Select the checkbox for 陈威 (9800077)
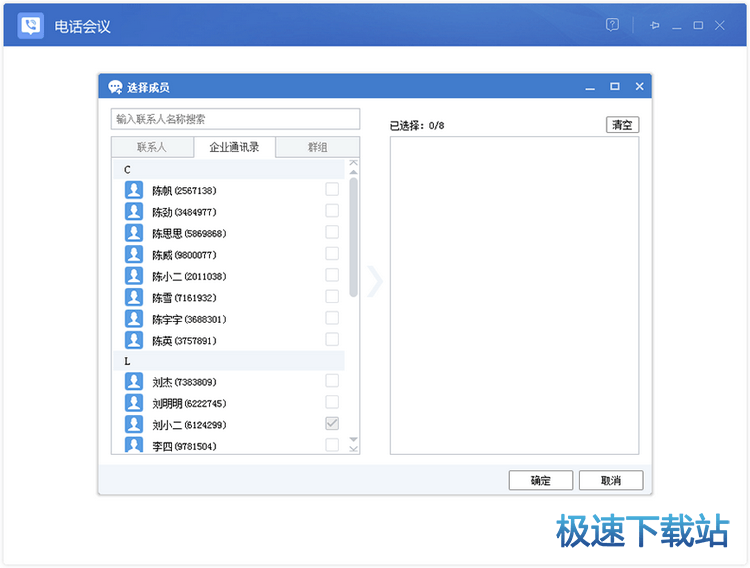This screenshot has height=568, width=750. (x=332, y=254)
